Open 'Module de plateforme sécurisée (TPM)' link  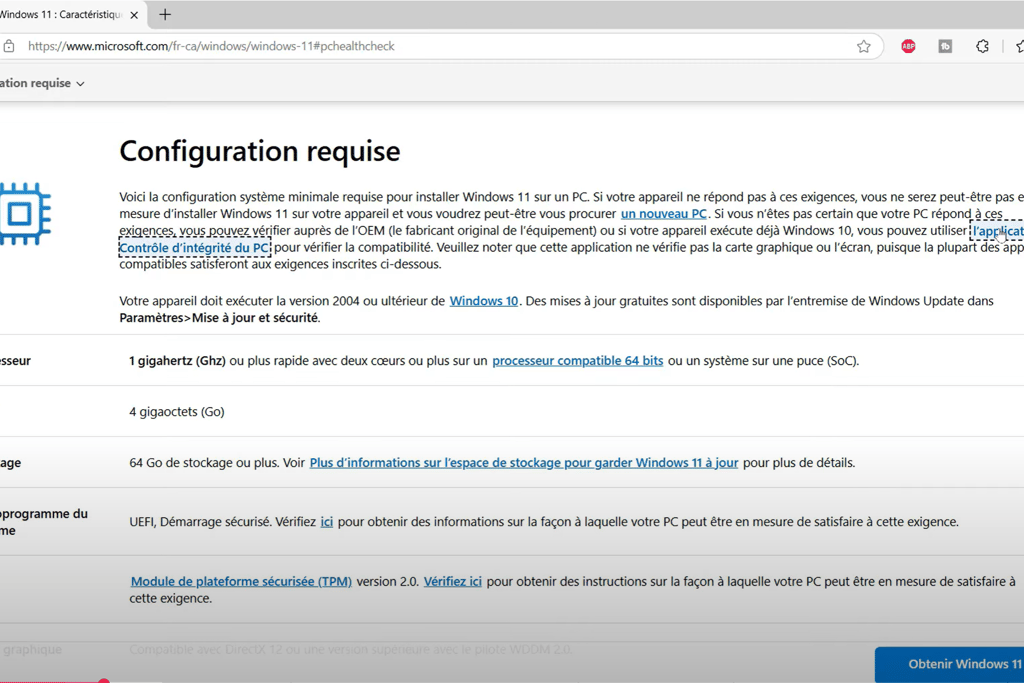click(x=241, y=581)
